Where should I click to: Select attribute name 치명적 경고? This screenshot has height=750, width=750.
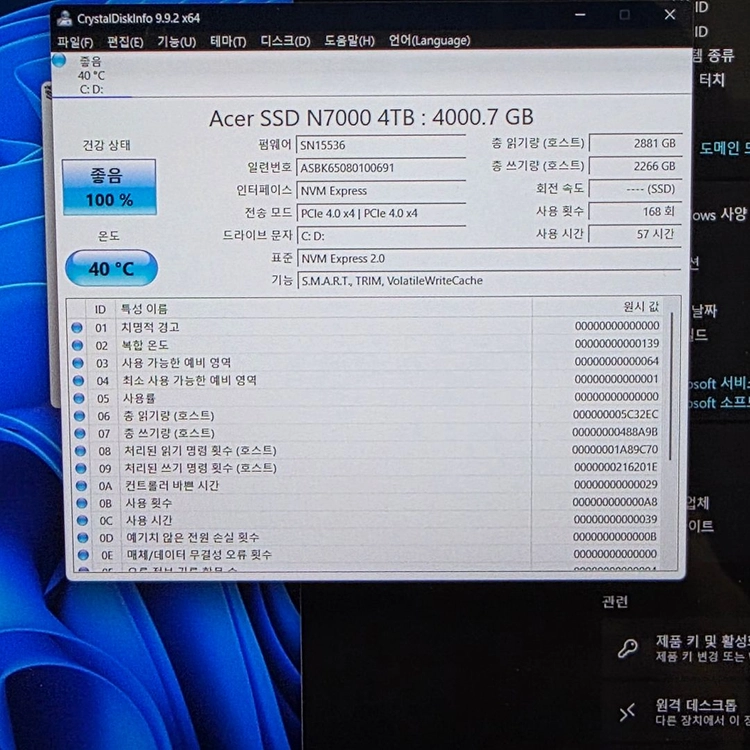(150, 327)
